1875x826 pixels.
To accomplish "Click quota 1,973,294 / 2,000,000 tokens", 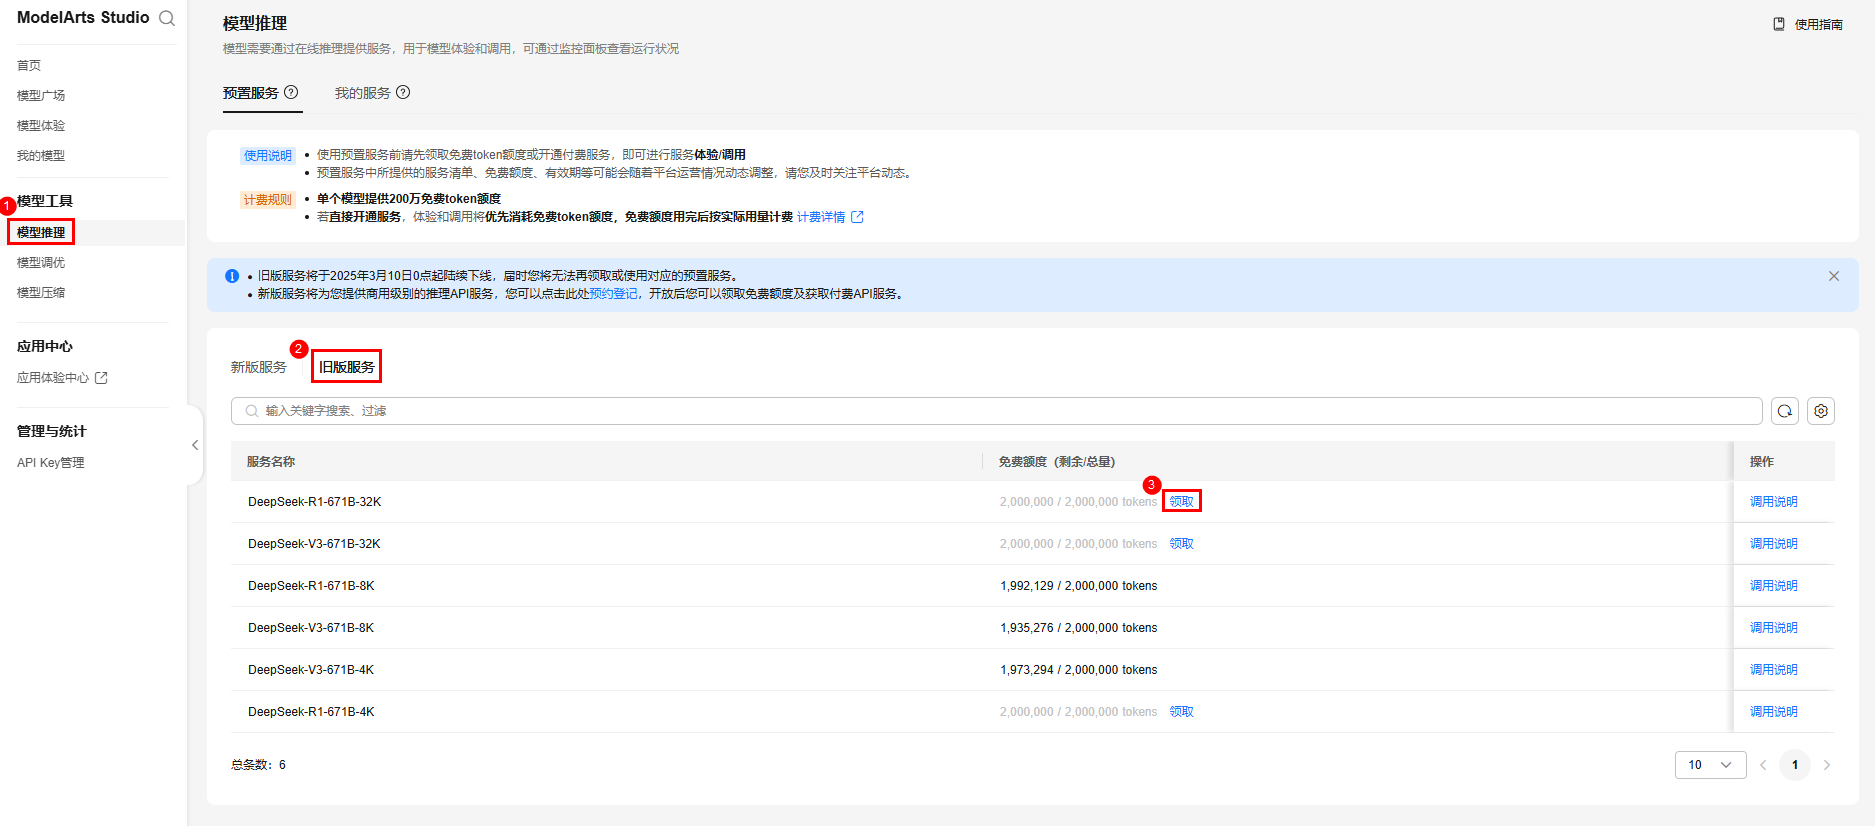I will [x=1079, y=670].
